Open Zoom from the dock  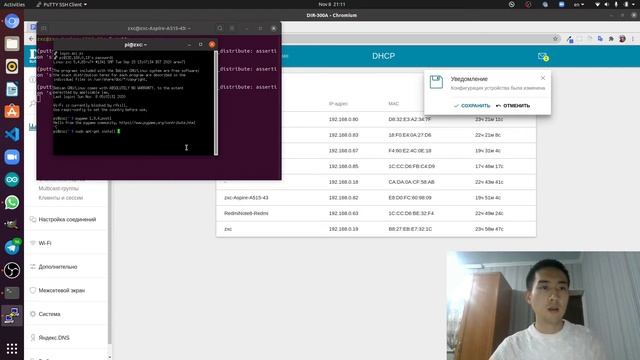12,157
